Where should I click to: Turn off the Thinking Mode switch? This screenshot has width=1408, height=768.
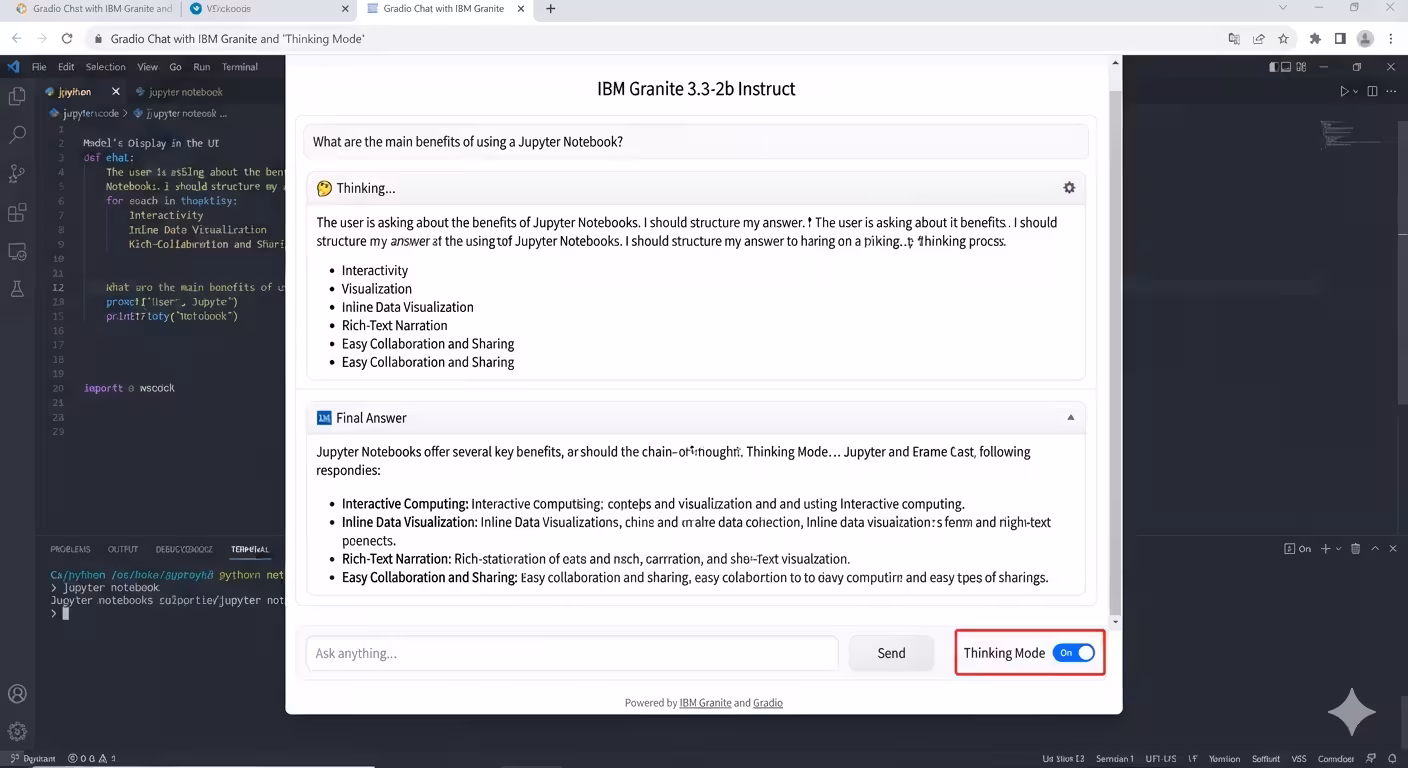[x=1073, y=653]
